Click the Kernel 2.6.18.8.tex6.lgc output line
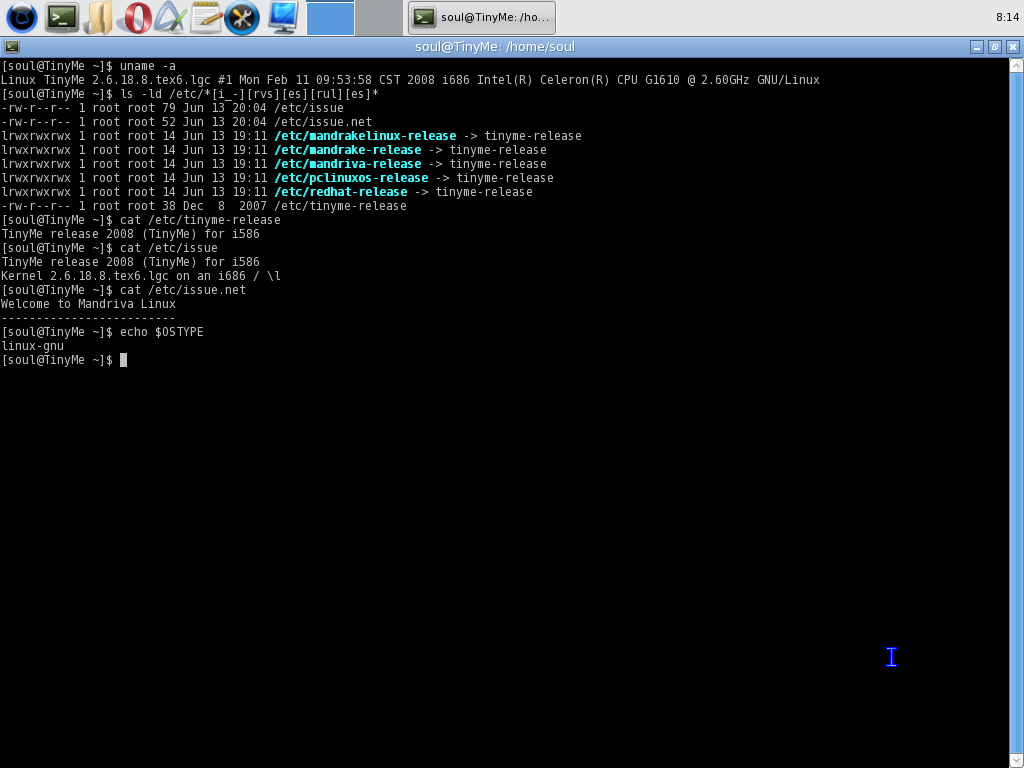 [x=140, y=276]
